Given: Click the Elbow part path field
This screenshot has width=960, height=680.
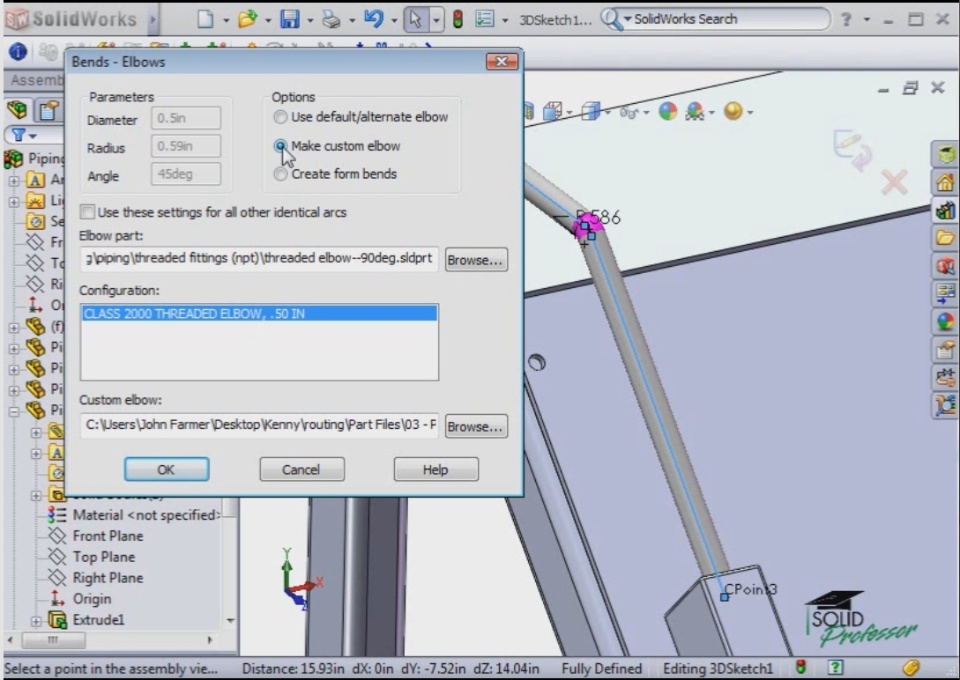Looking at the screenshot, I should tap(260, 258).
